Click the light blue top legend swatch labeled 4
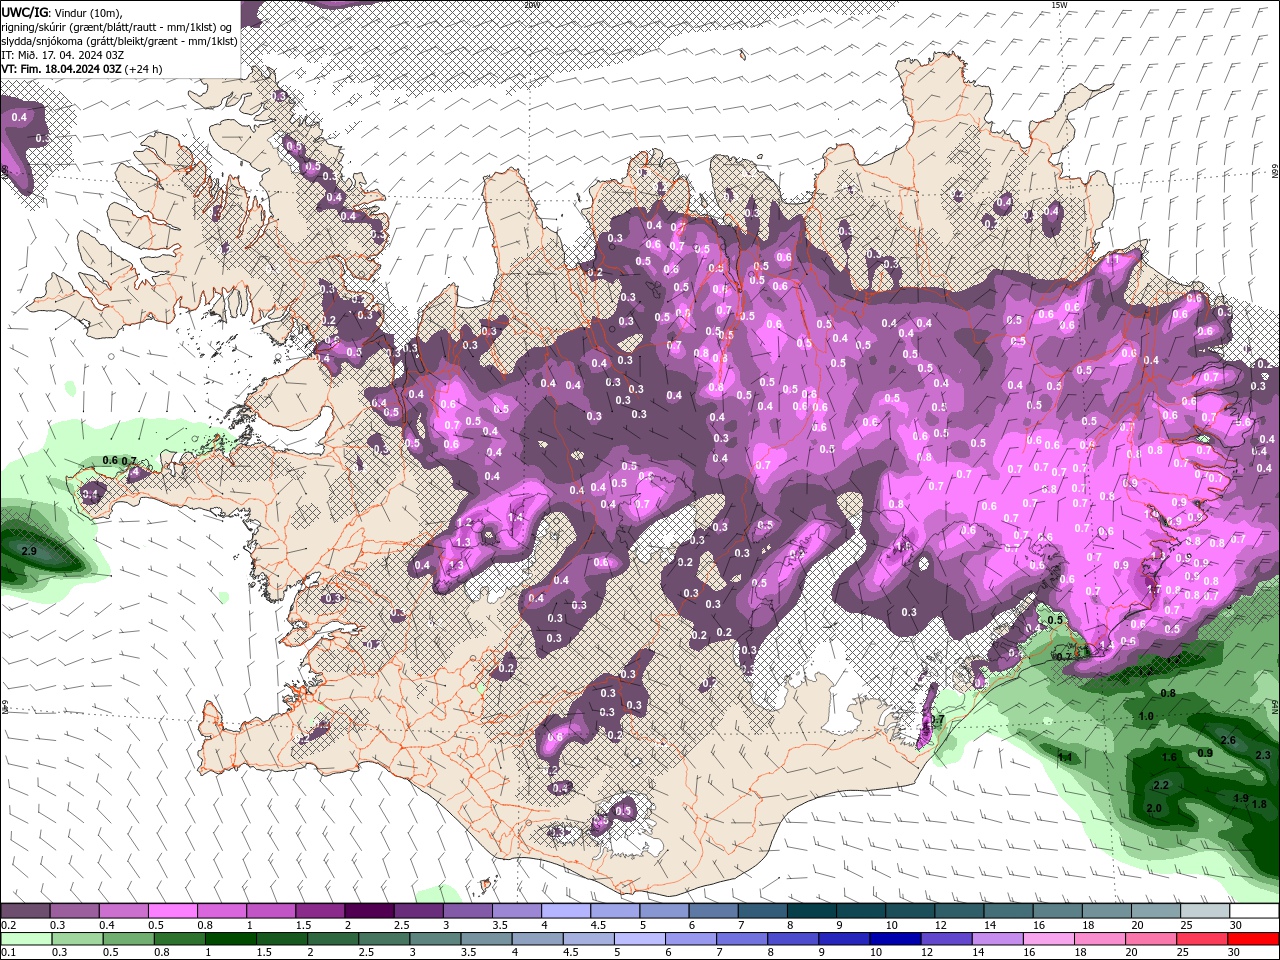The width and height of the screenshot is (1280, 960). (x=565, y=911)
